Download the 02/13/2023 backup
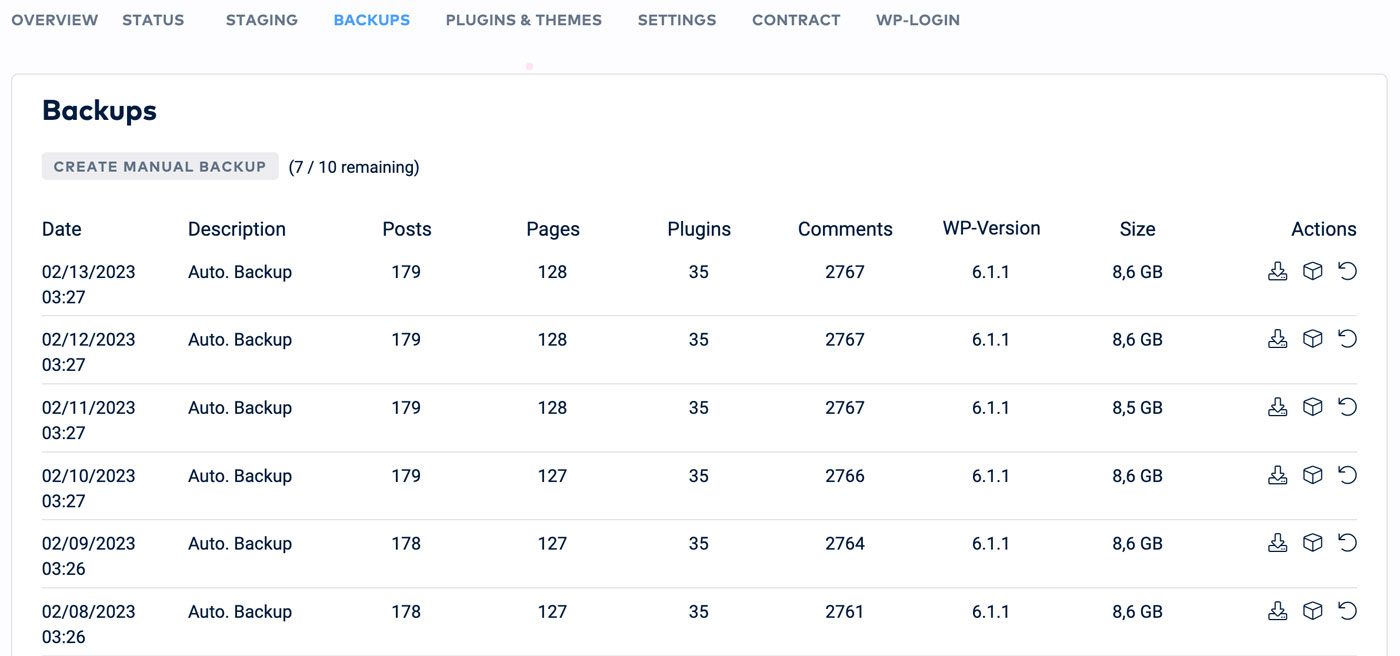1400x656 pixels. point(1277,271)
